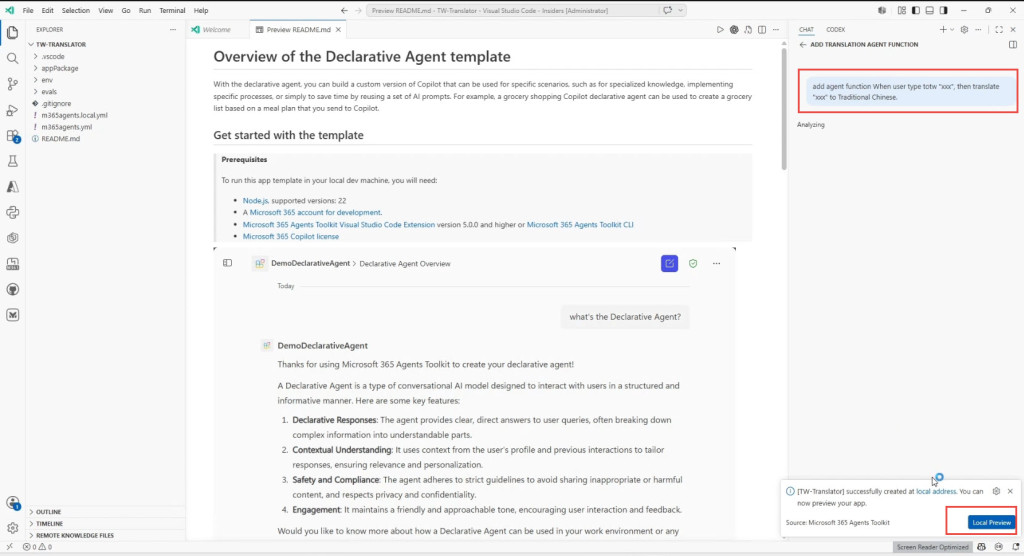Image resolution: width=1024 pixels, height=556 pixels.
Task: Expand the OUTLINE section
Action: point(106,512)
